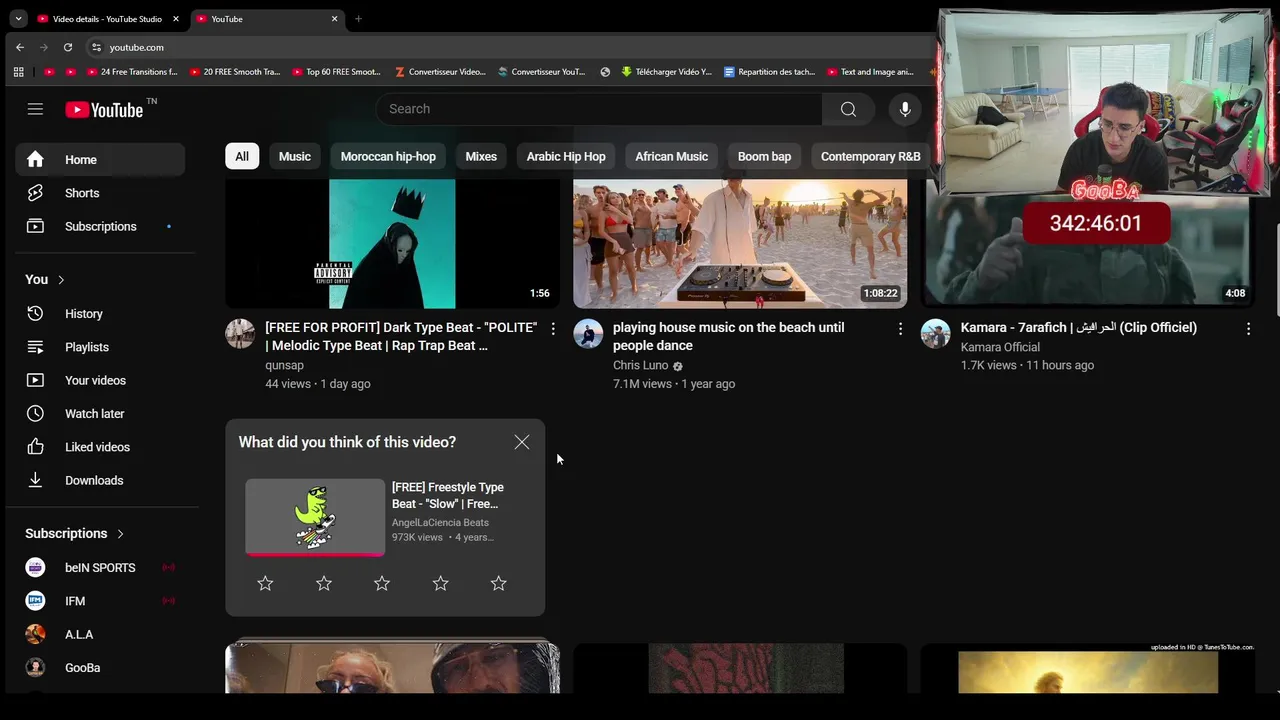Screen dimensions: 1280x720
Task: Open Subscriptions in the sidebar
Action: coord(100,226)
